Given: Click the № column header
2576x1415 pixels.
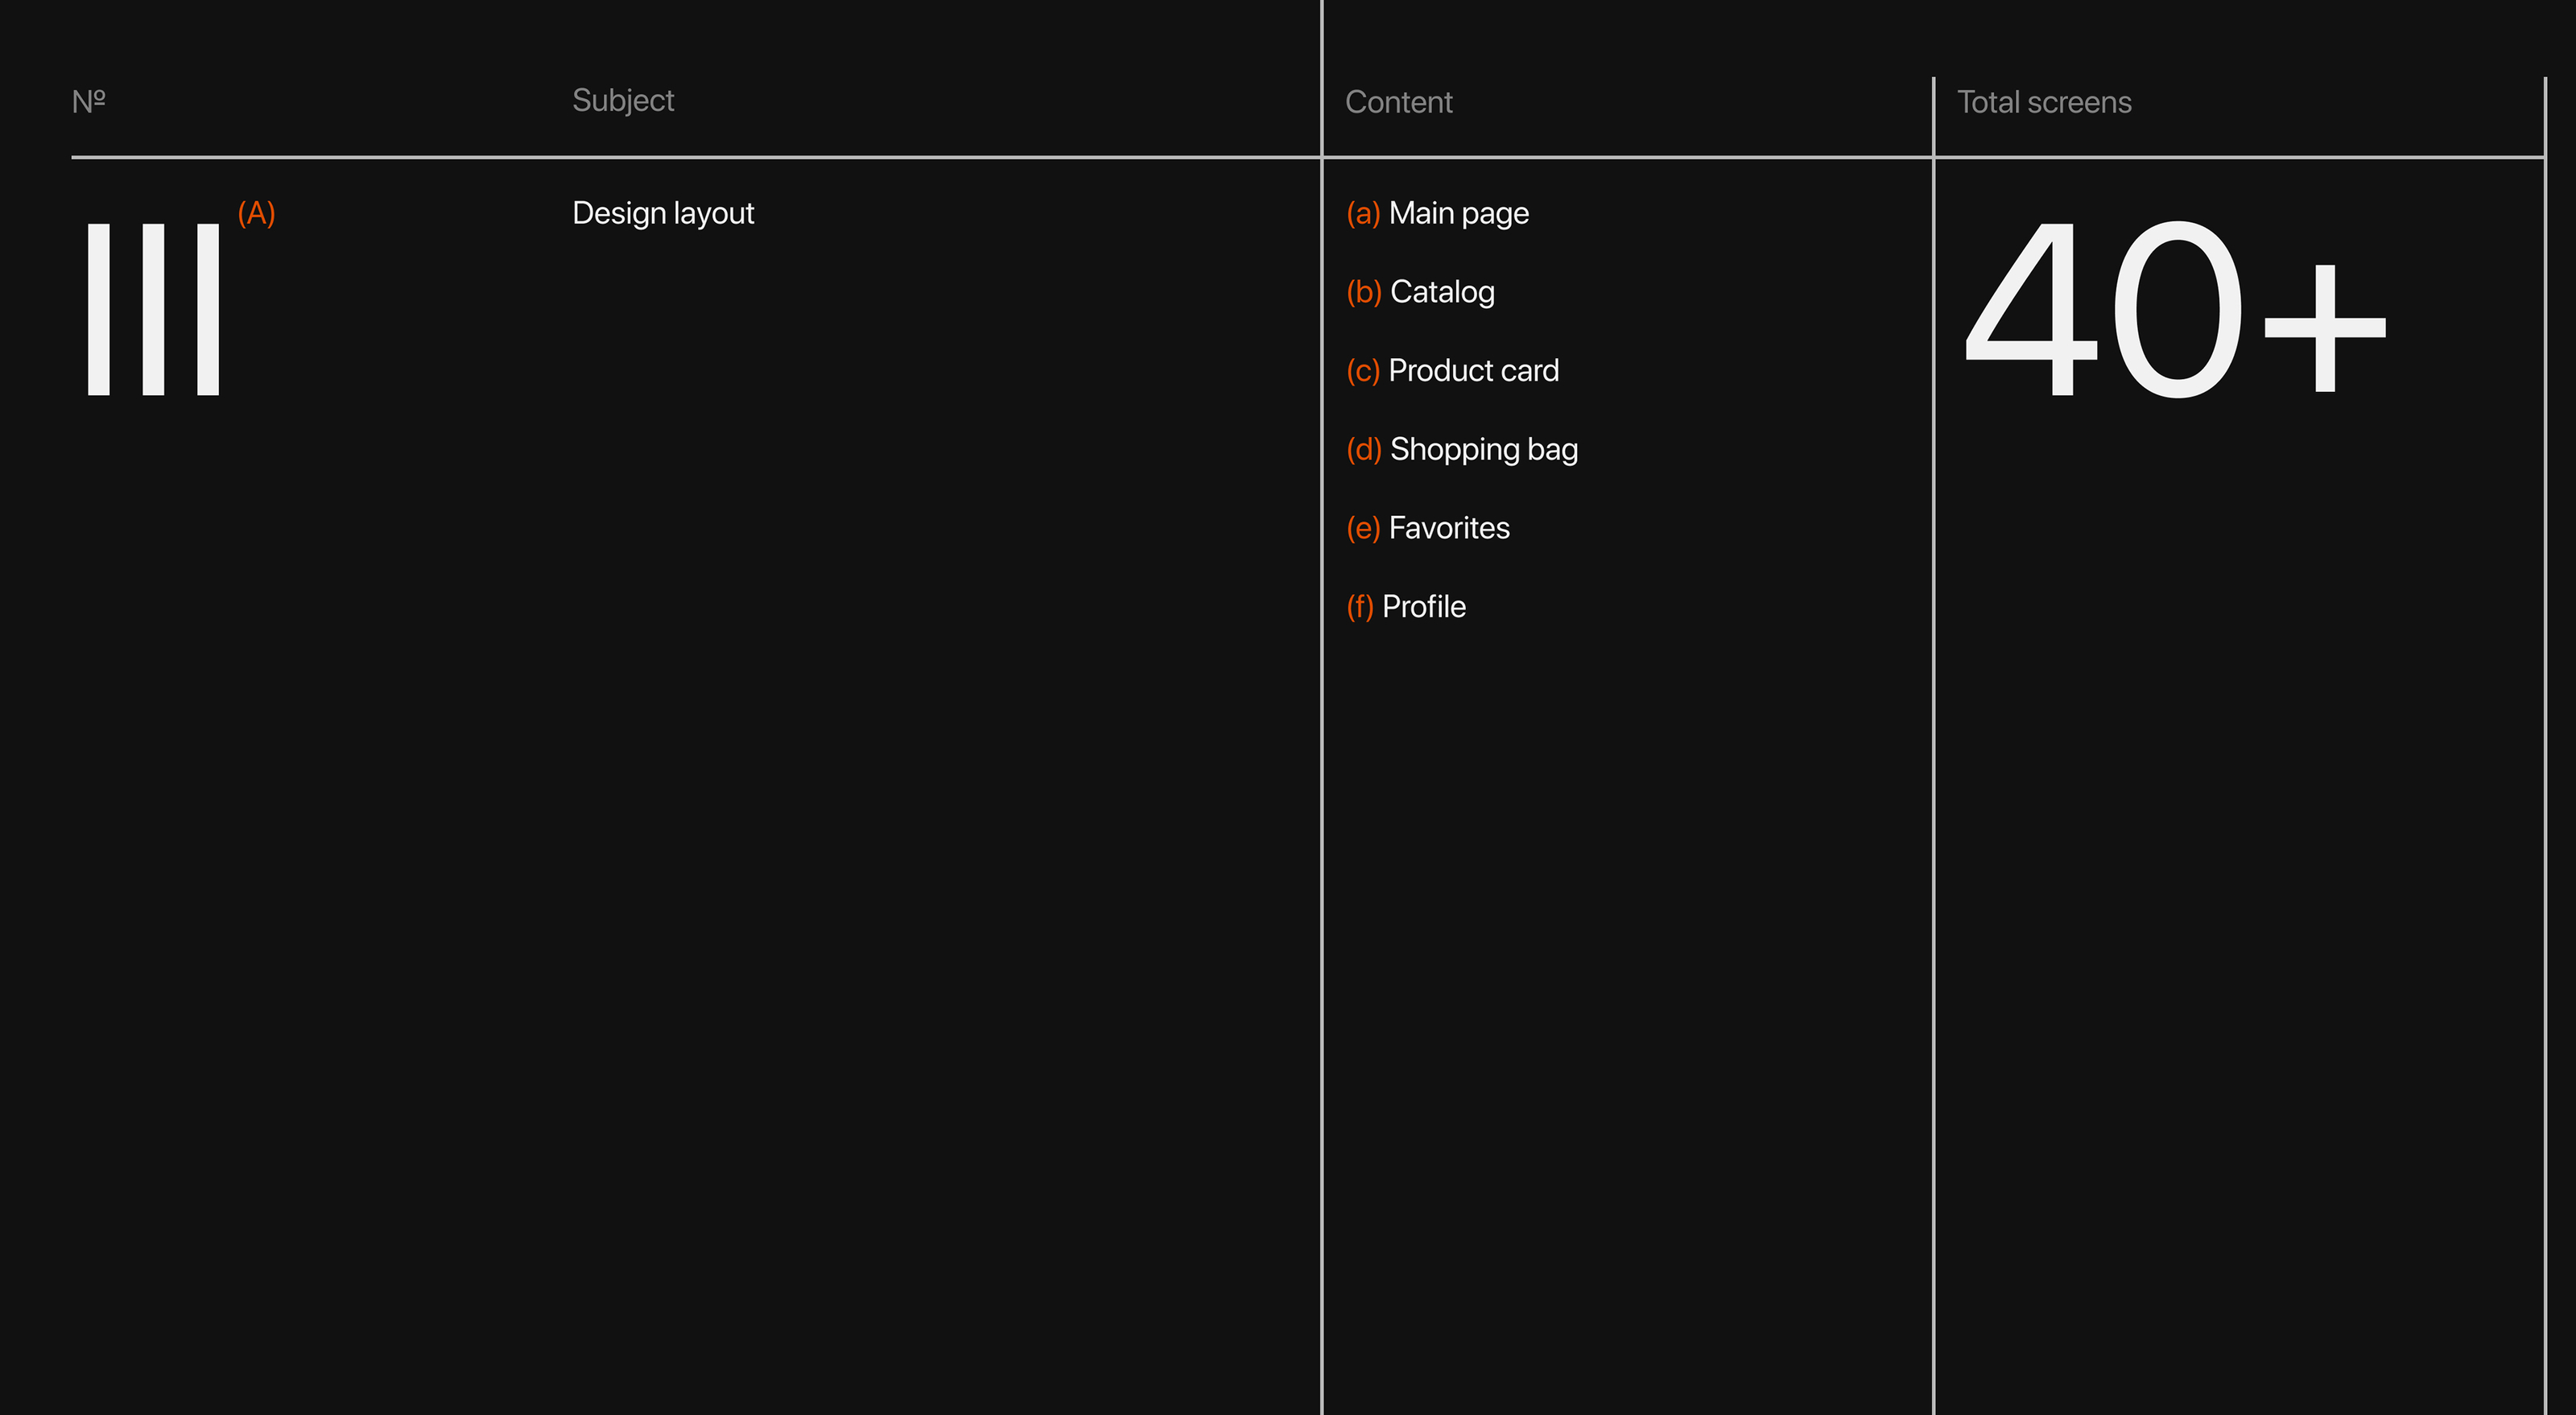Looking at the screenshot, I should click(x=89, y=101).
